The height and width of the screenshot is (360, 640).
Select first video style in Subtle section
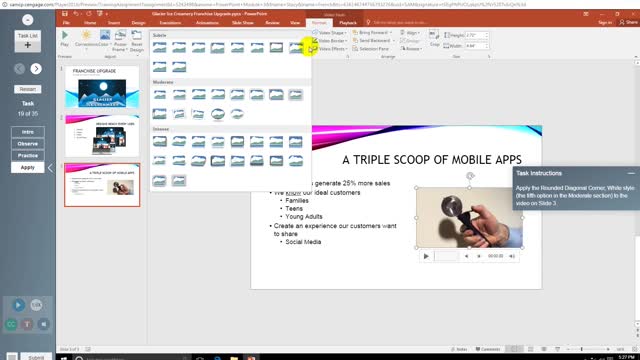[x=160, y=48]
